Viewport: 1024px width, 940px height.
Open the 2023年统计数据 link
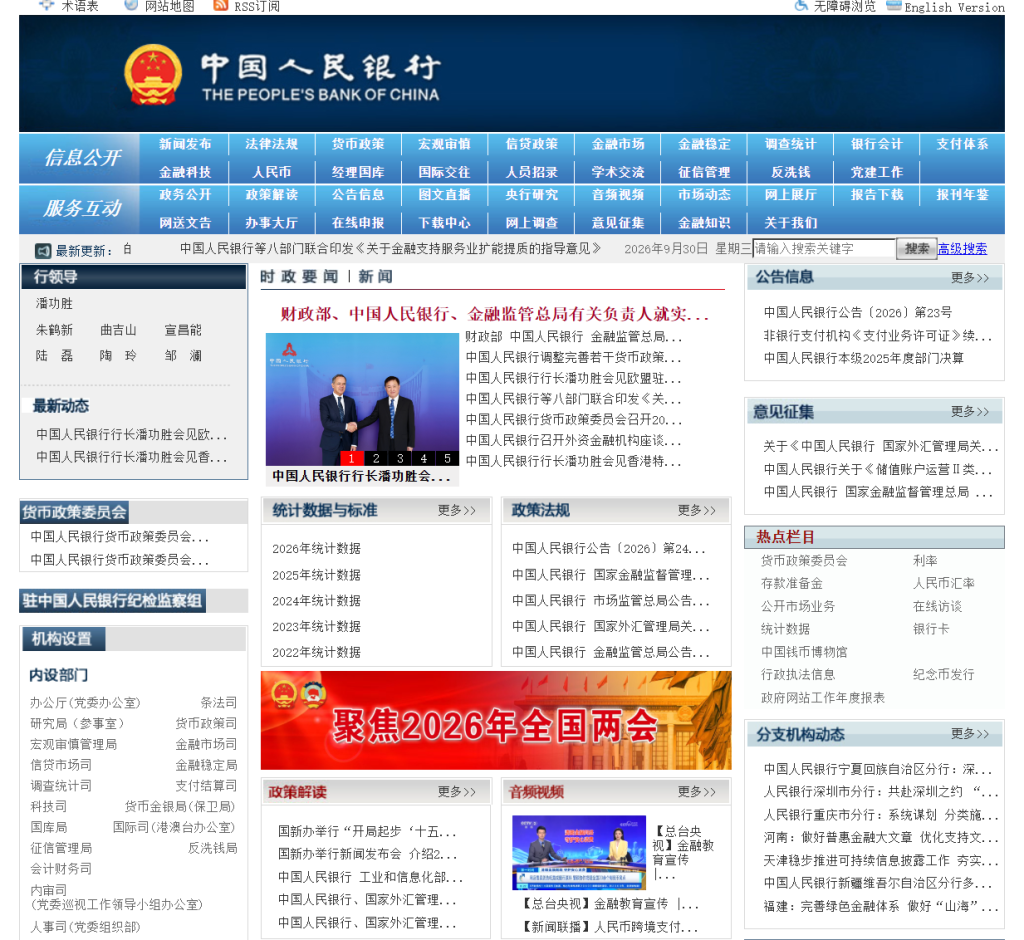316,626
